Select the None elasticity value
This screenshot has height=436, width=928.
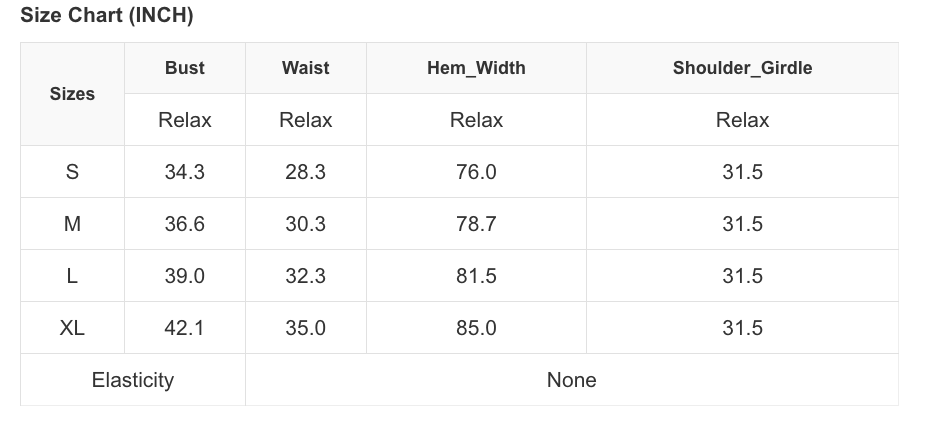click(571, 380)
